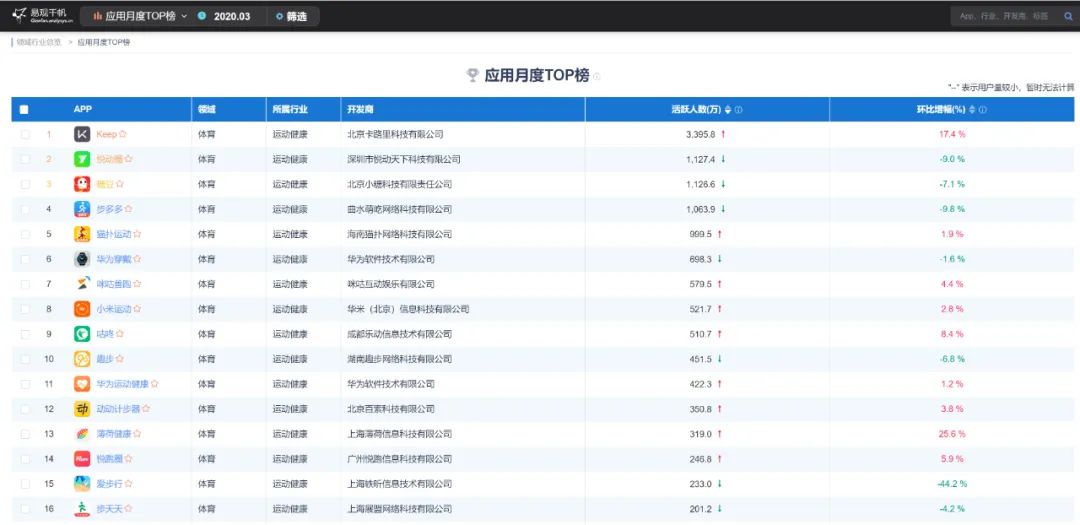Image resolution: width=1080 pixels, height=525 pixels.
Task: Click the search magnifier icon
Action: point(1068,16)
